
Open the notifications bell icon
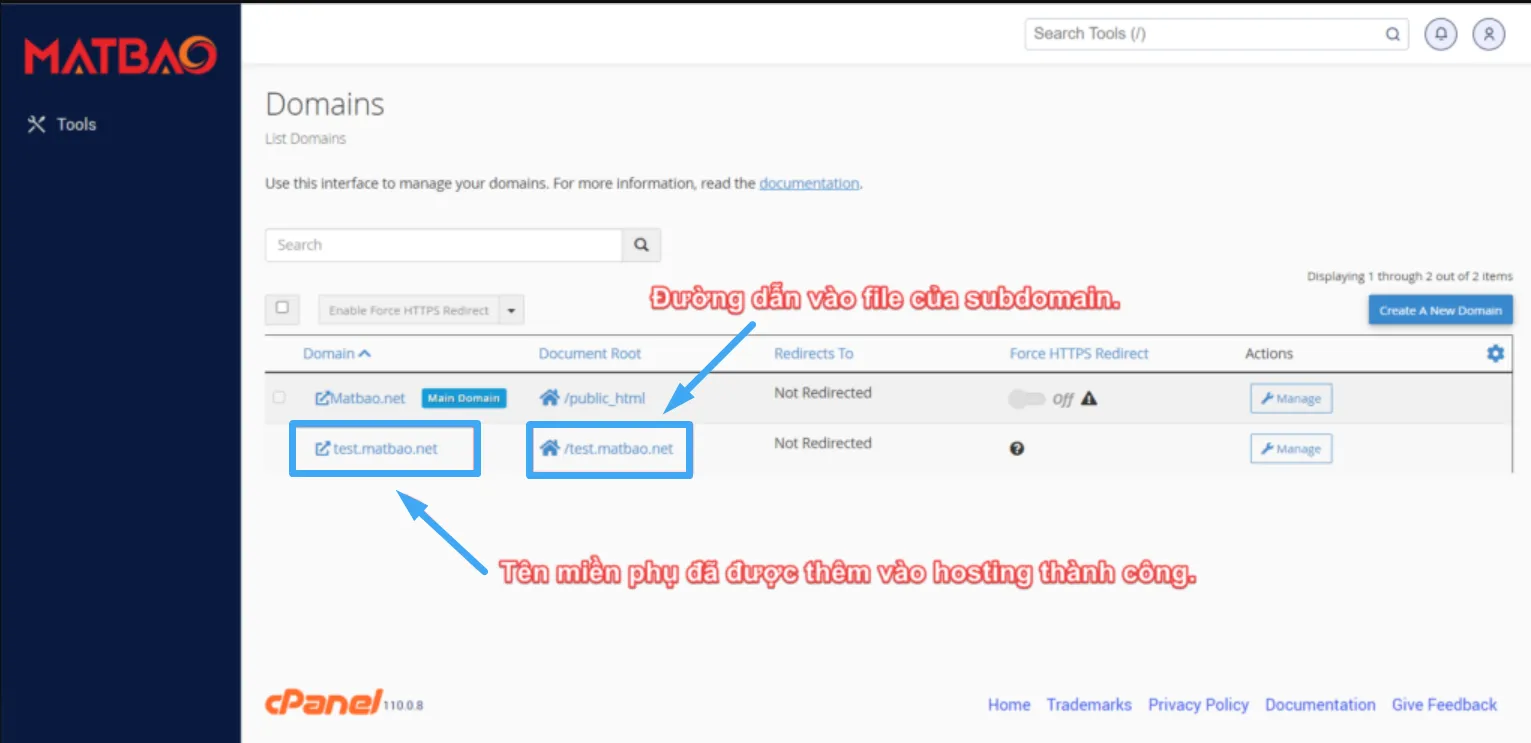(1440, 34)
